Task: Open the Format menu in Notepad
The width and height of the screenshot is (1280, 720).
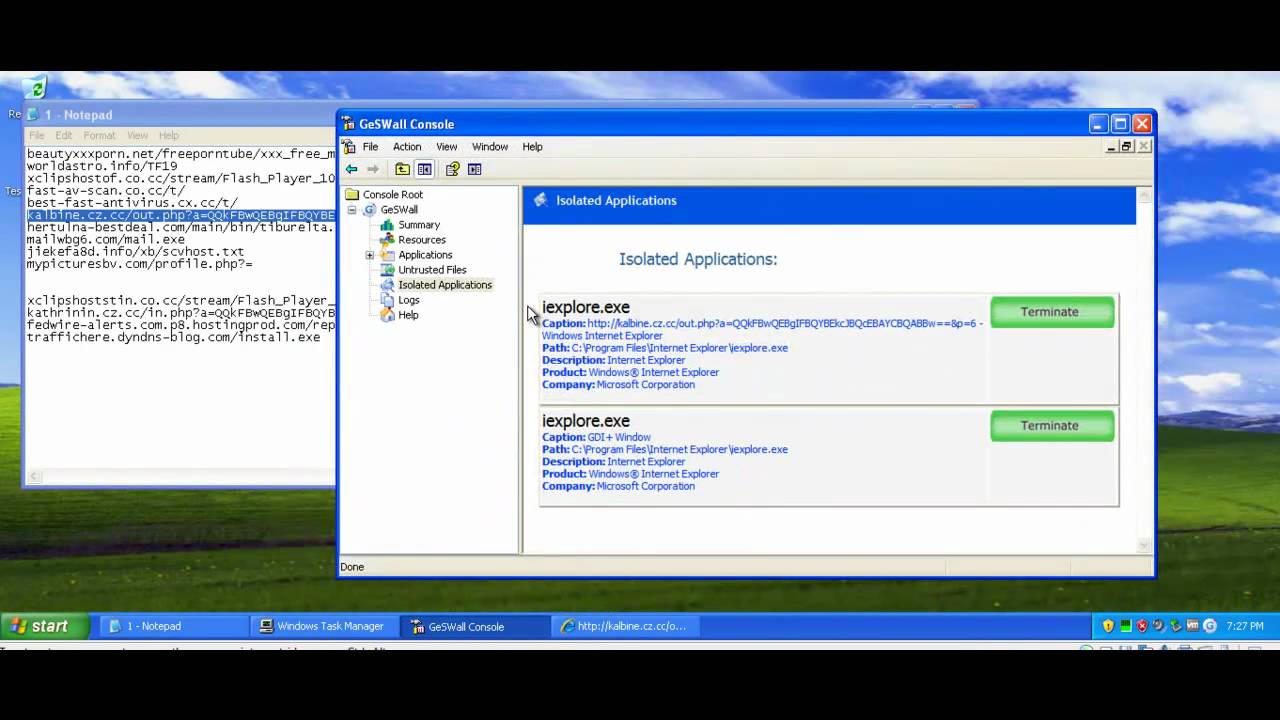Action: 99,136
